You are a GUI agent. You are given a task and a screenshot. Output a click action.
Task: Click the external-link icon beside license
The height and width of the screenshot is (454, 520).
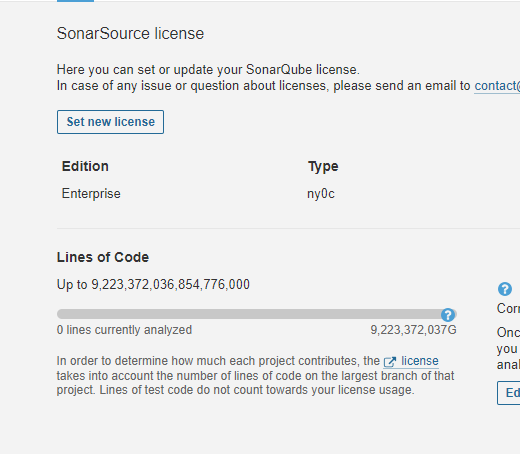[x=390, y=362]
